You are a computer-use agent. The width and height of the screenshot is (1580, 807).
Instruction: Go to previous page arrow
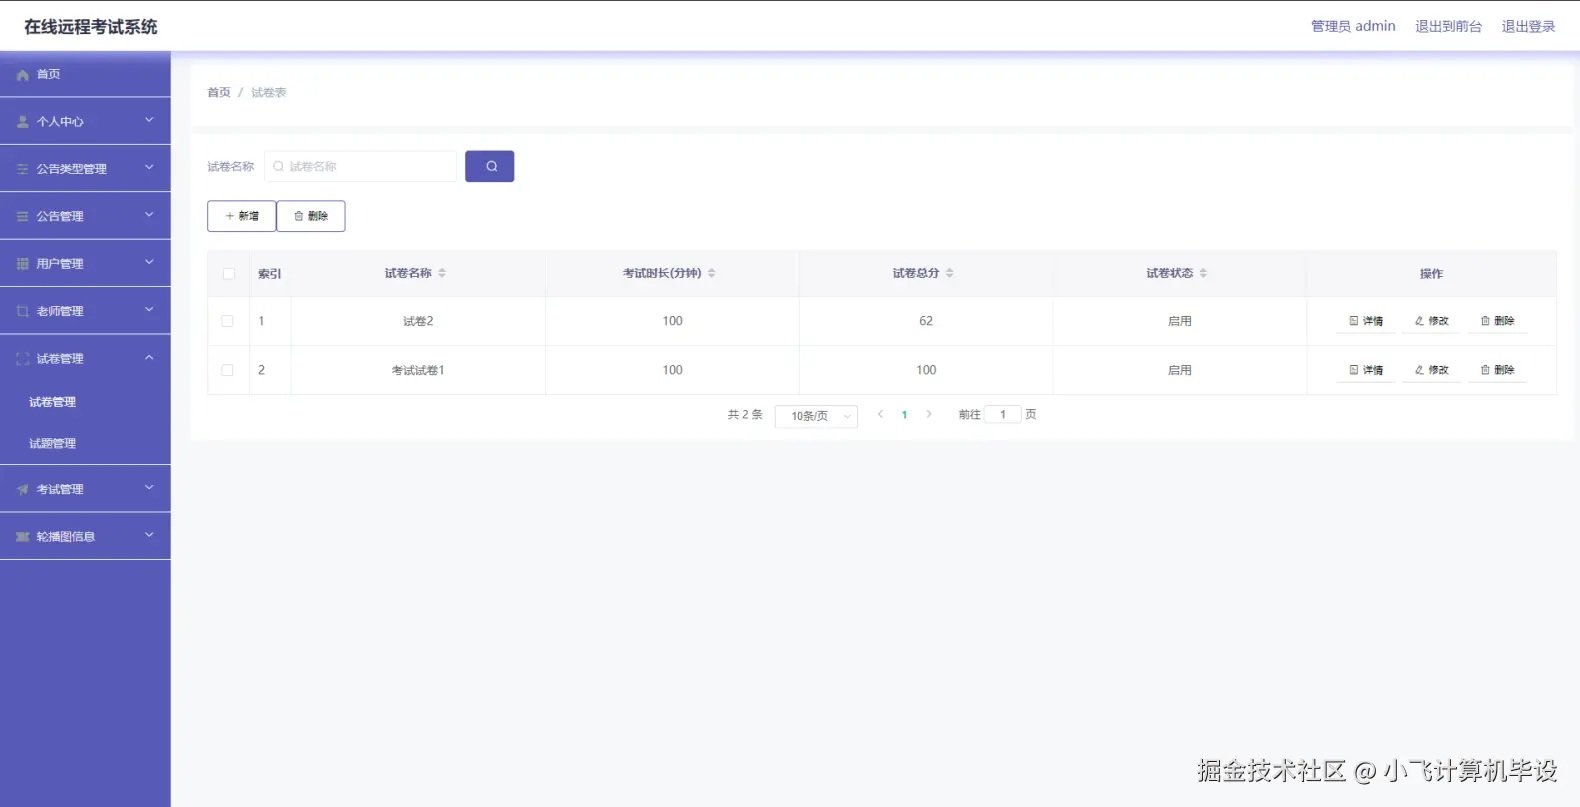point(880,414)
